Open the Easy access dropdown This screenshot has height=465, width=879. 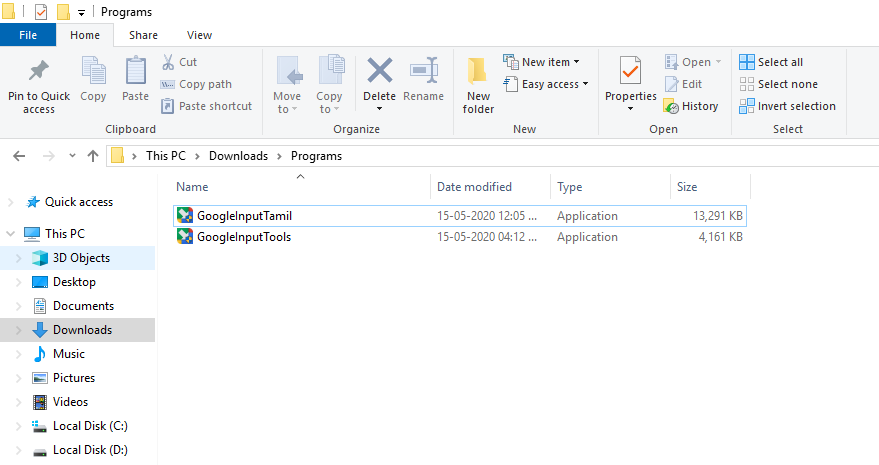pos(546,84)
